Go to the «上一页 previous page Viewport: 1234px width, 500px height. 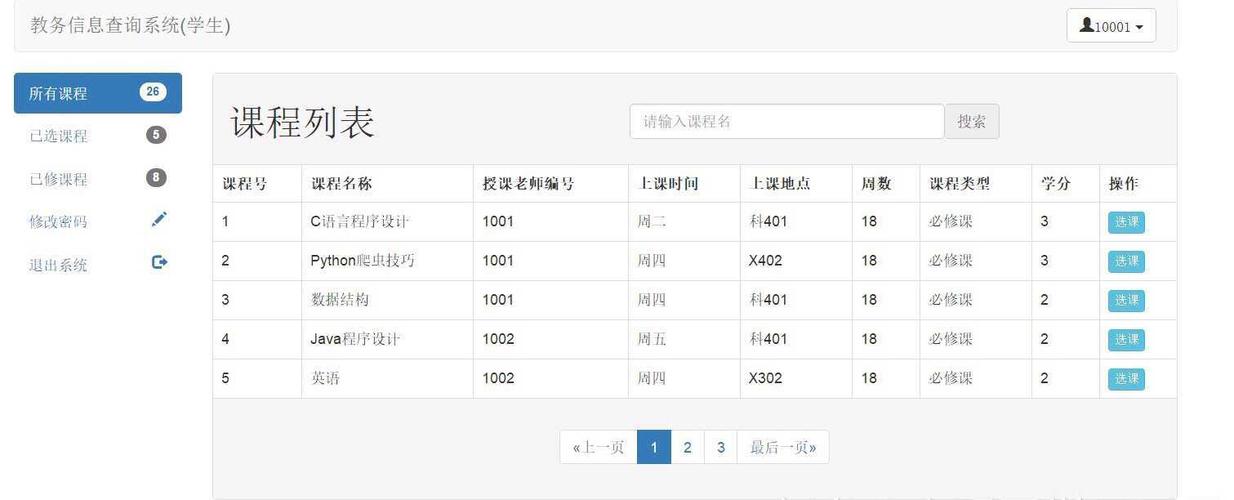click(x=598, y=447)
